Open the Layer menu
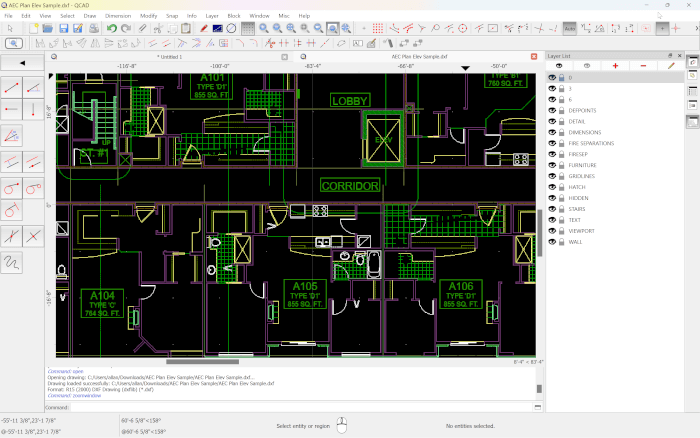 212,16
